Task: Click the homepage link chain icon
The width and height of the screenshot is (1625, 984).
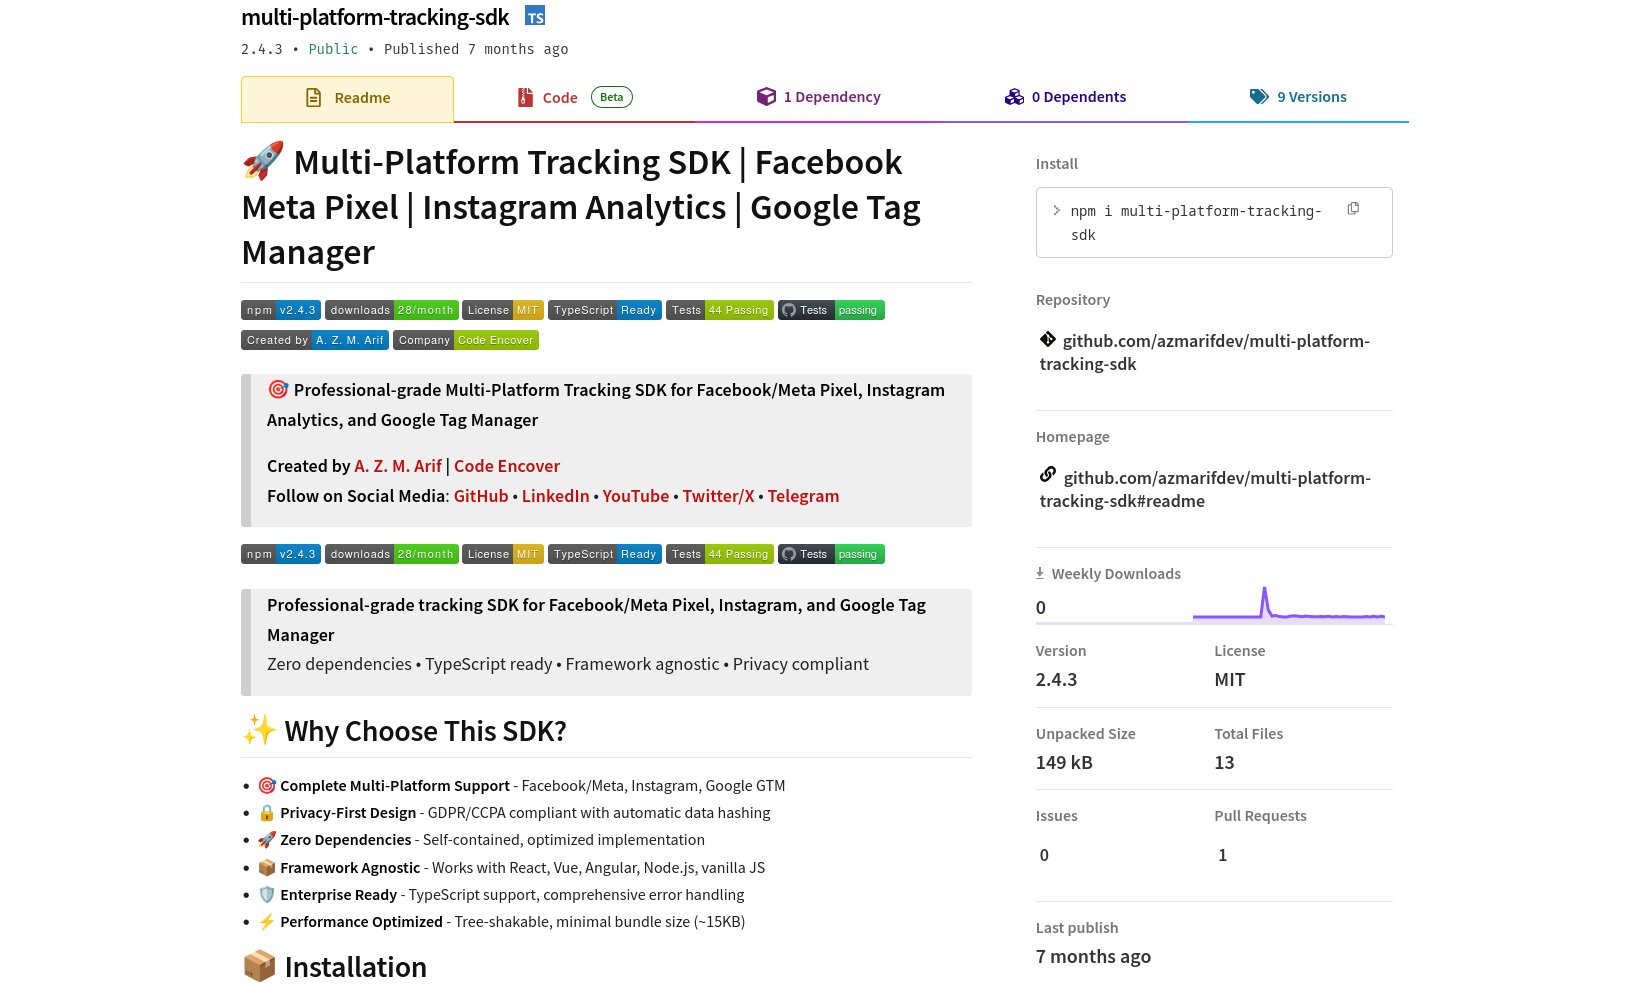Action: (x=1048, y=475)
